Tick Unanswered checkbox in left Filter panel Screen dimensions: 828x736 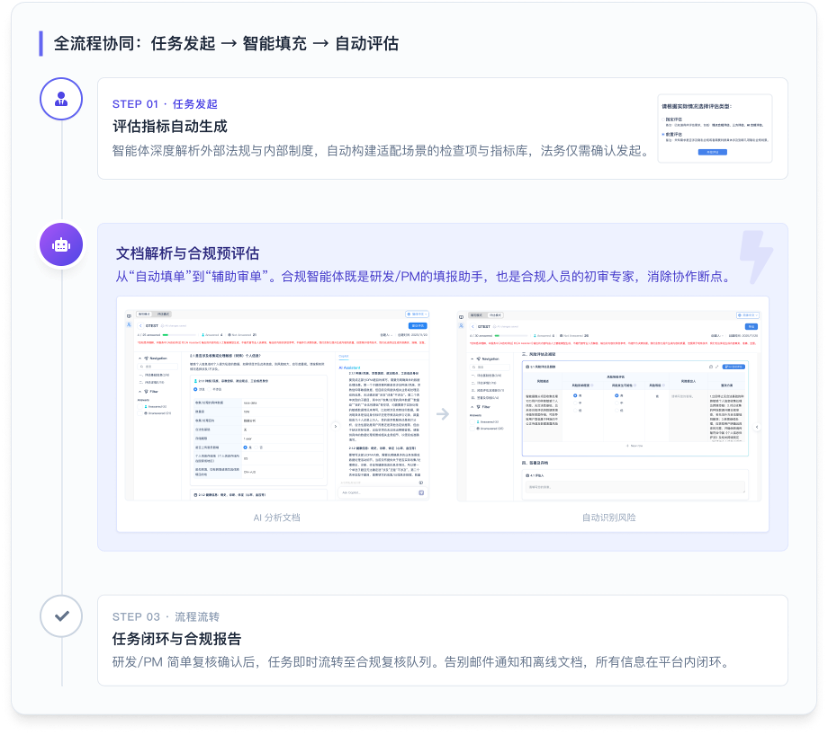pyautogui.click(x=140, y=413)
